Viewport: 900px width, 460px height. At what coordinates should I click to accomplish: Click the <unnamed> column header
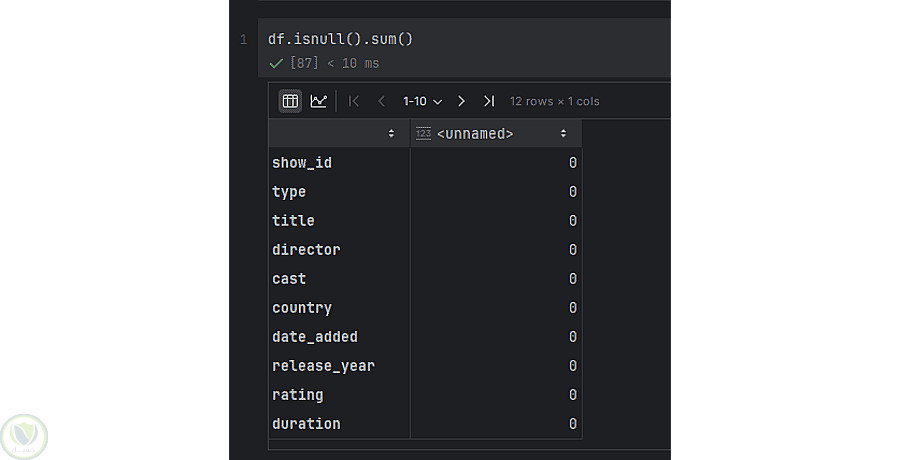pos(475,133)
